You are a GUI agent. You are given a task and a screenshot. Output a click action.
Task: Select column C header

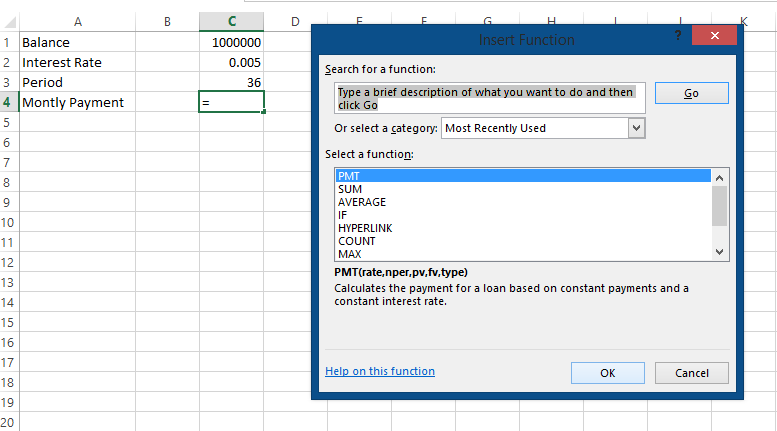(x=231, y=21)
